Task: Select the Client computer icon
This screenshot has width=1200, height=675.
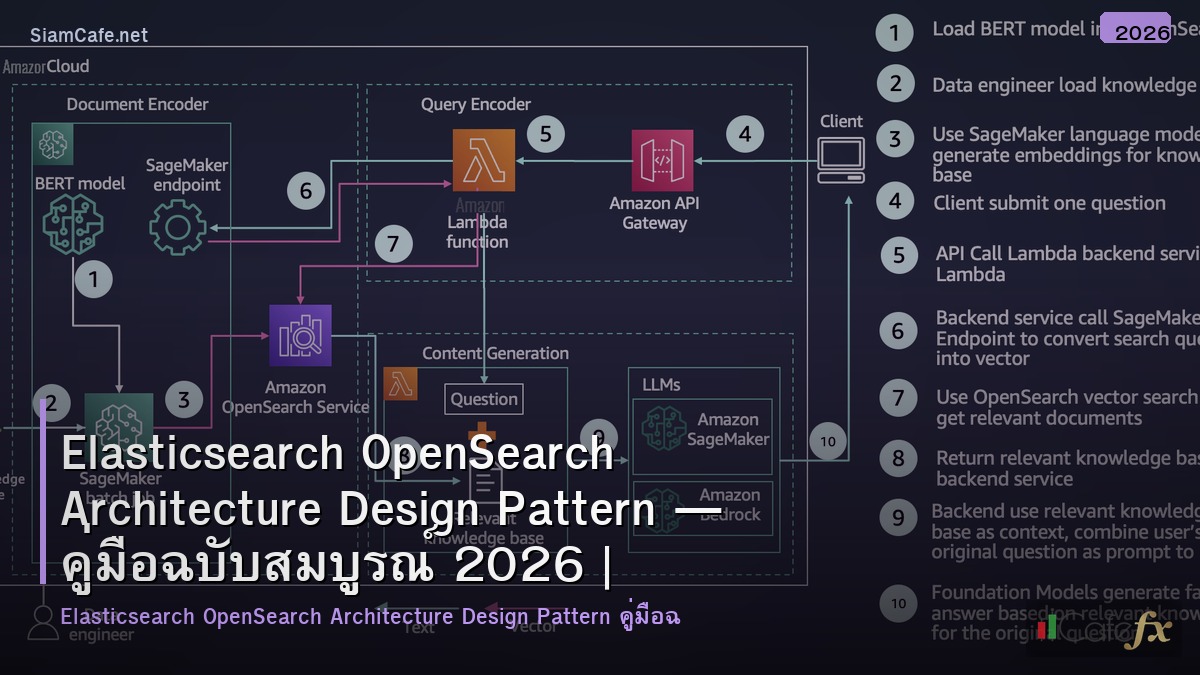Action: (841, 155)
